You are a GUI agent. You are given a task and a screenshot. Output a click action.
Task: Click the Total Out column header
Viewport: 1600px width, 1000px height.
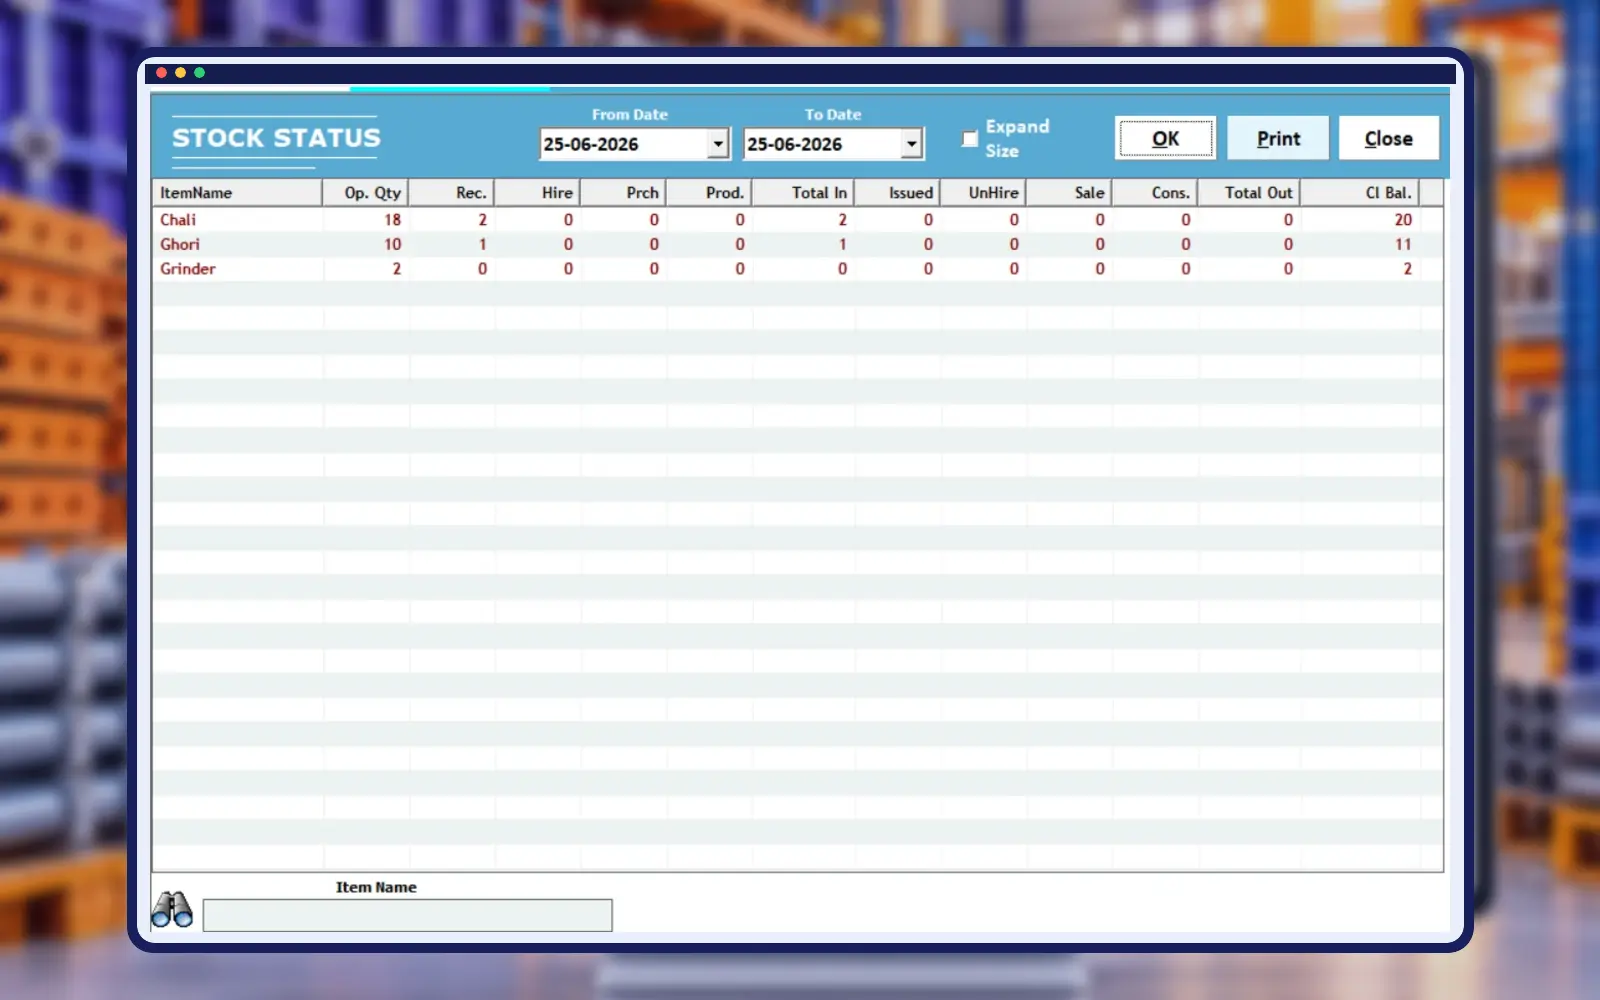(1250, 193)
